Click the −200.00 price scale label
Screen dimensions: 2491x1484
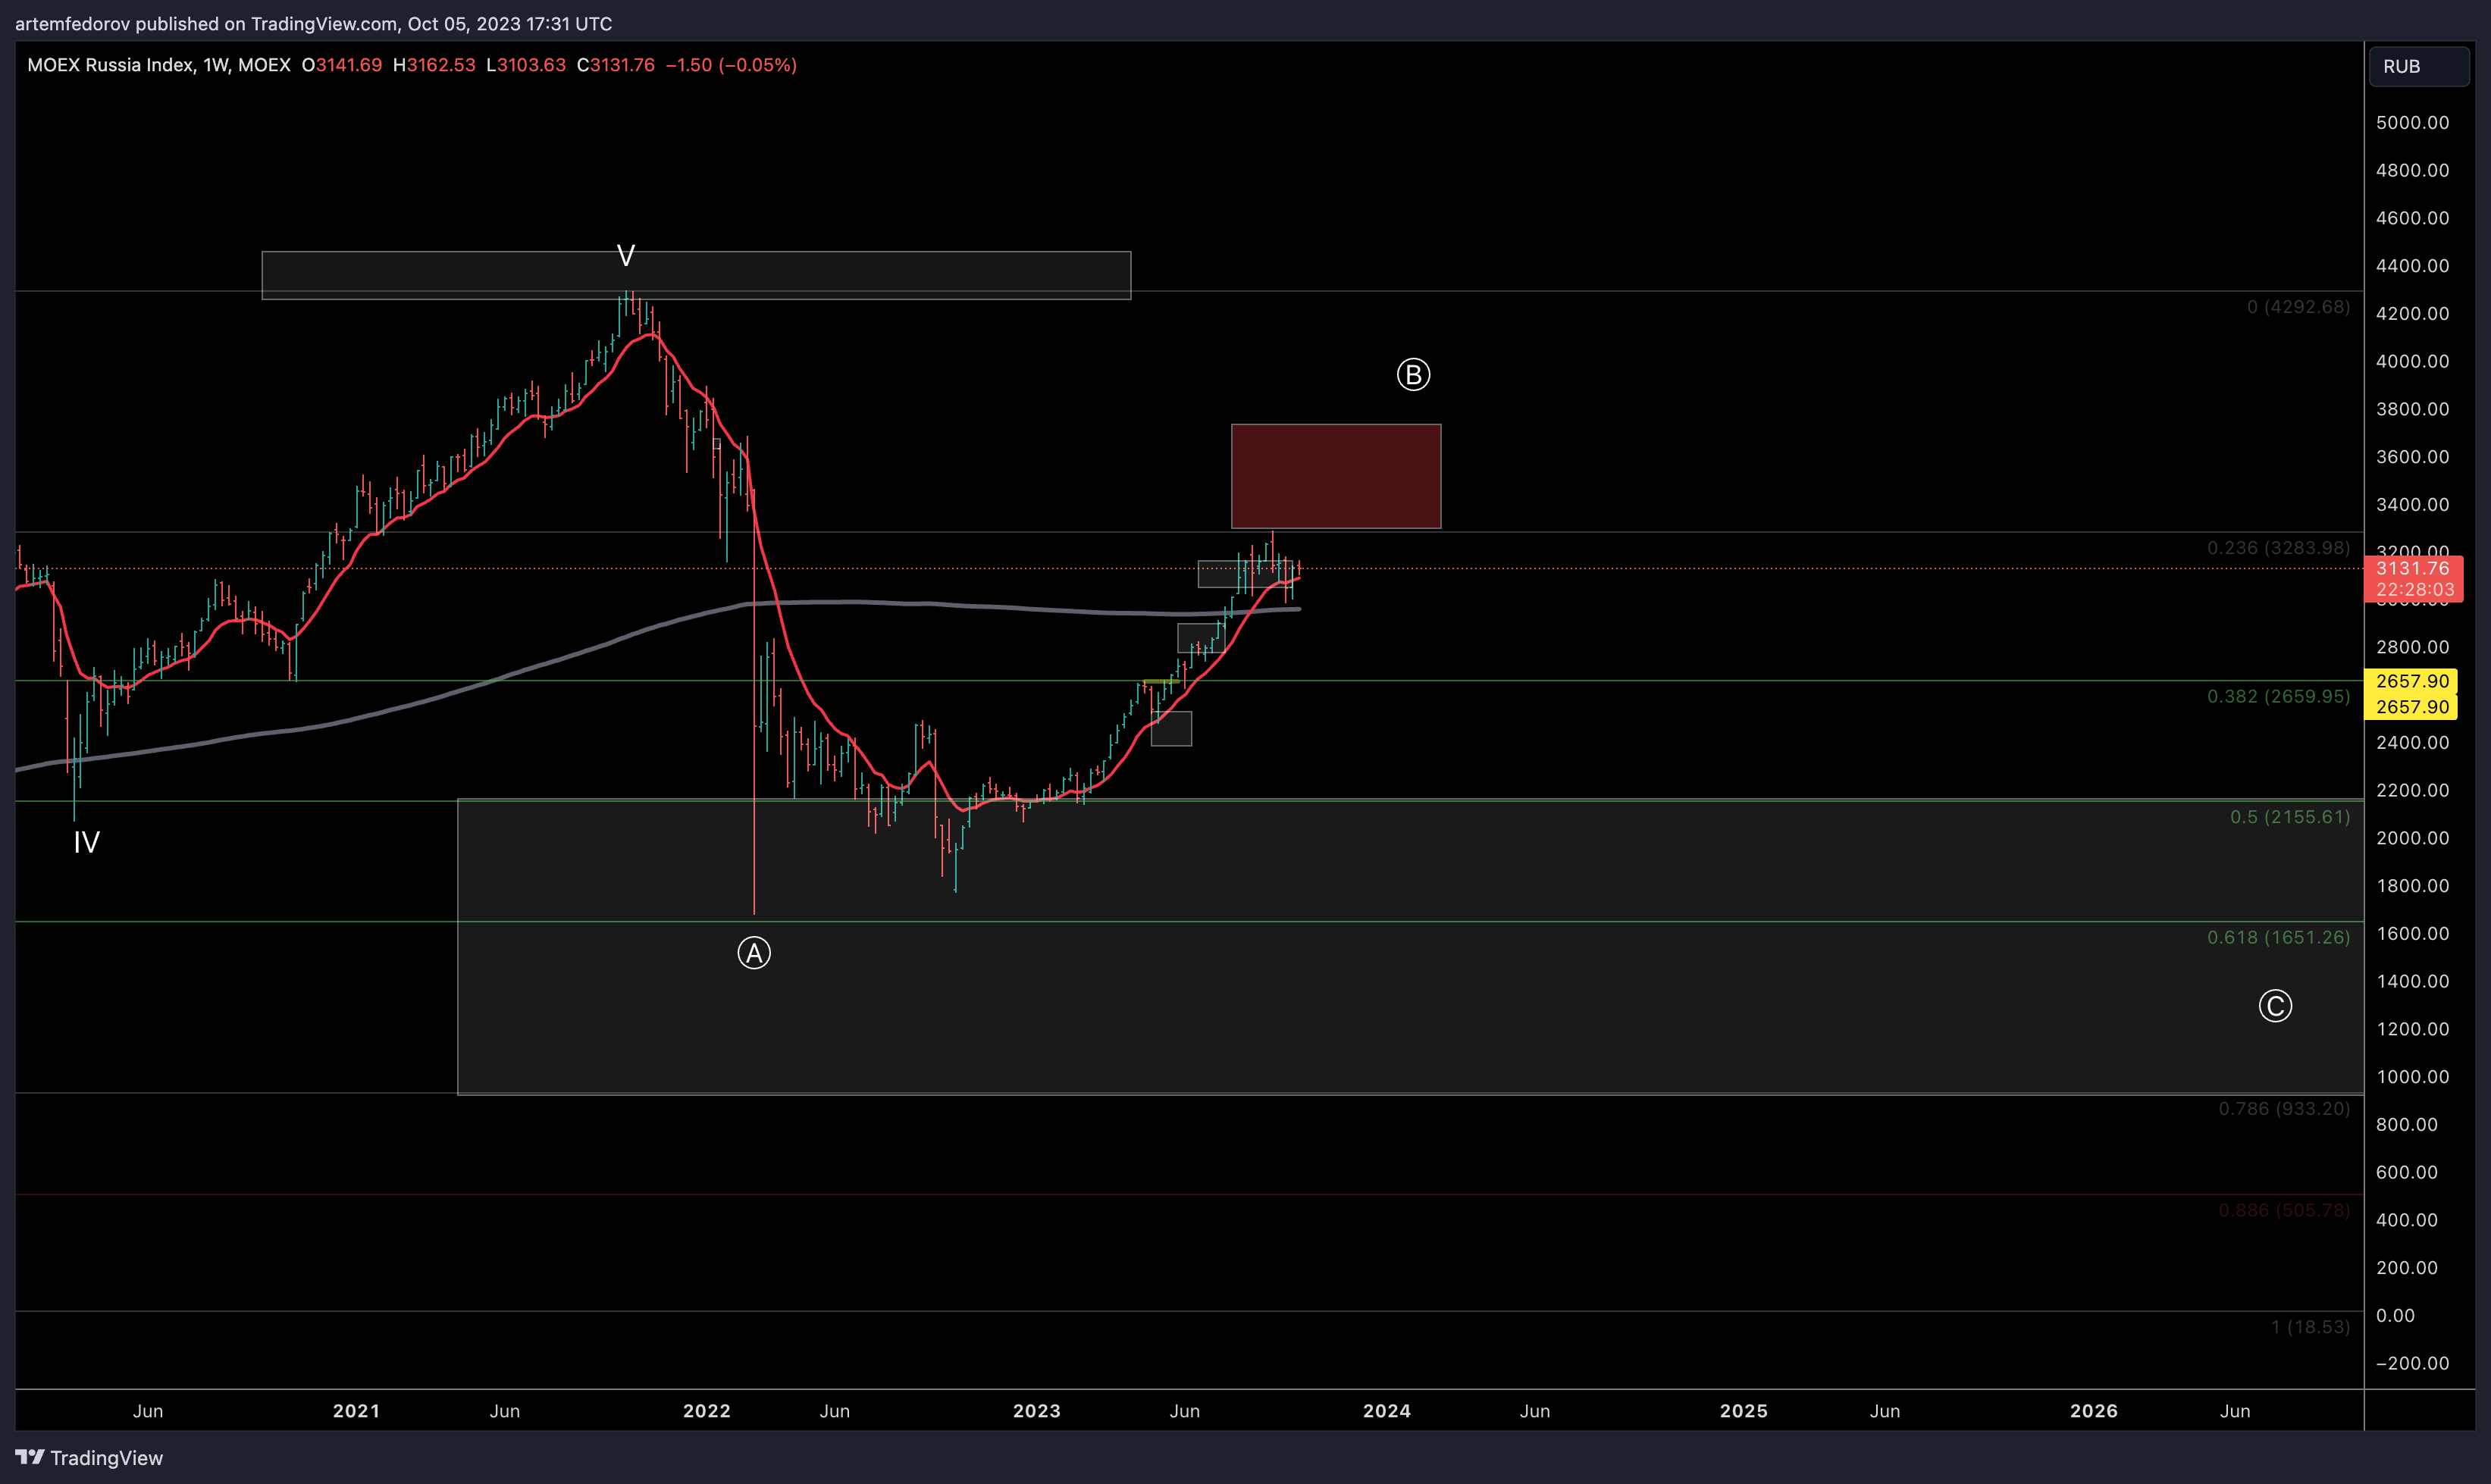(x=2412, y=1363)
